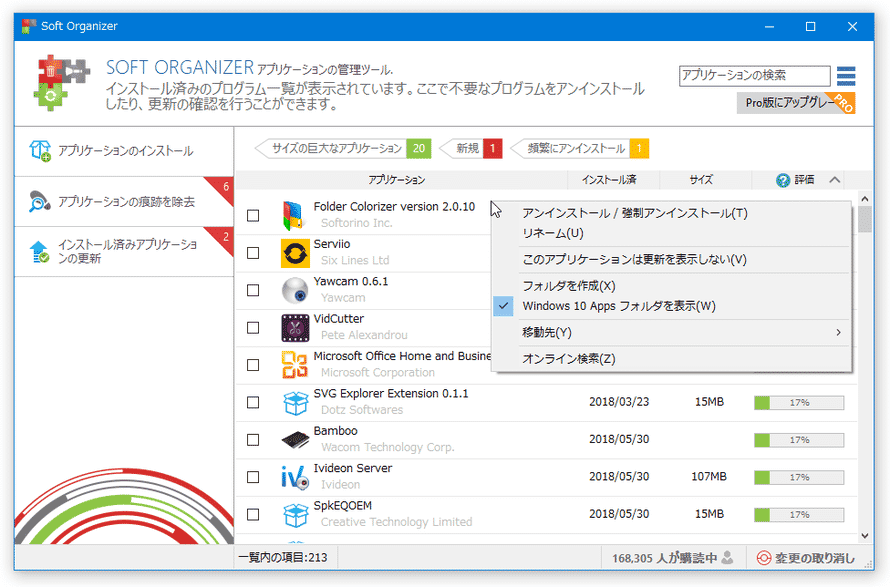Click the undo changes lifebuoy icon
Screen dimensions: 890x587
763,558
